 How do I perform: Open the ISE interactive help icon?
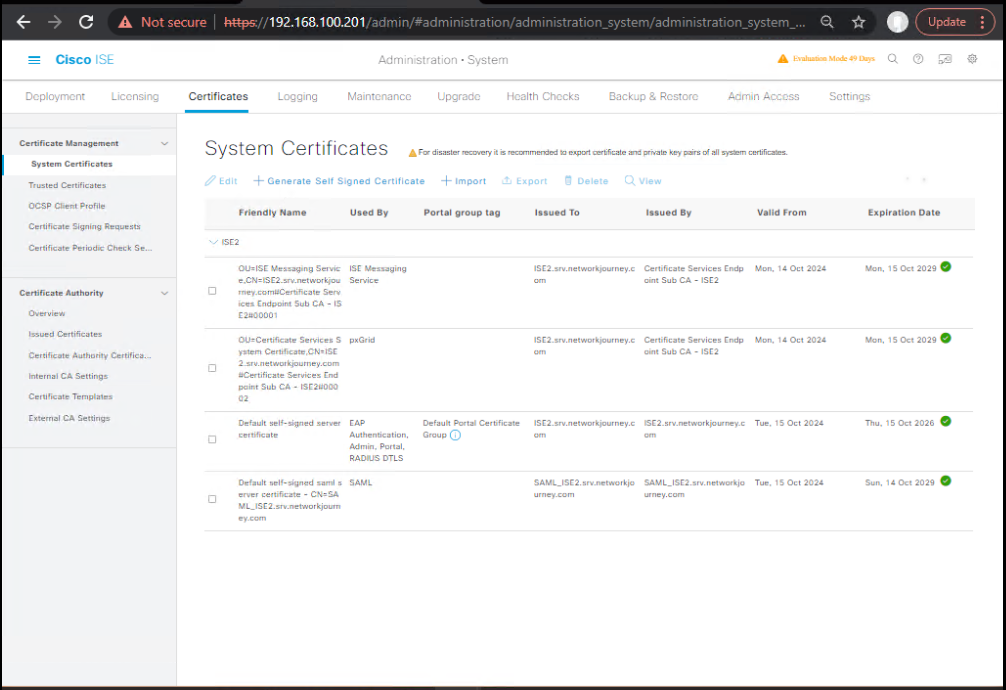click(945, 58)
